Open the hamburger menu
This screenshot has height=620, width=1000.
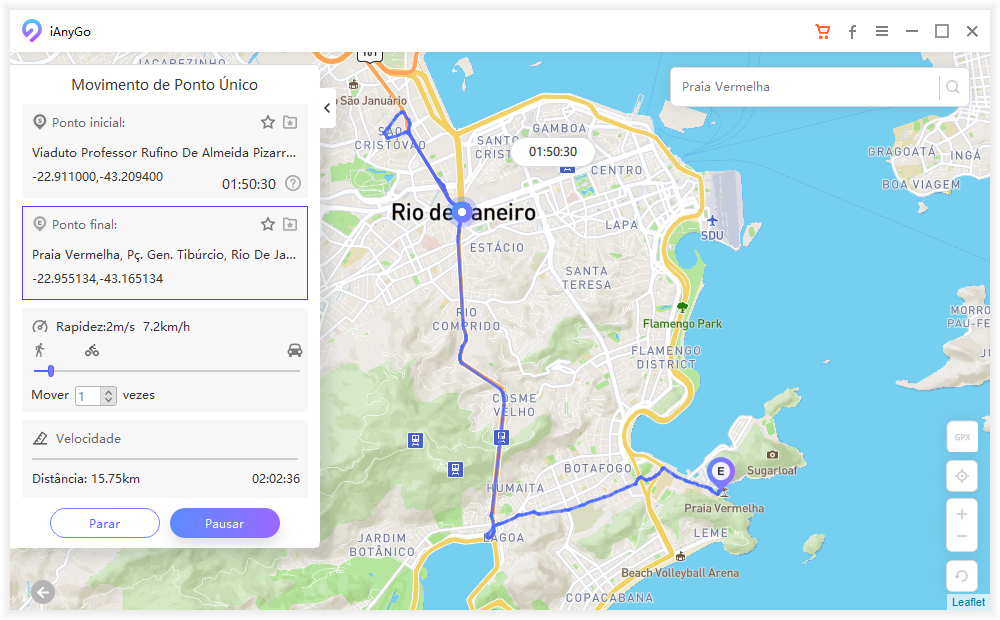point(882,31)
